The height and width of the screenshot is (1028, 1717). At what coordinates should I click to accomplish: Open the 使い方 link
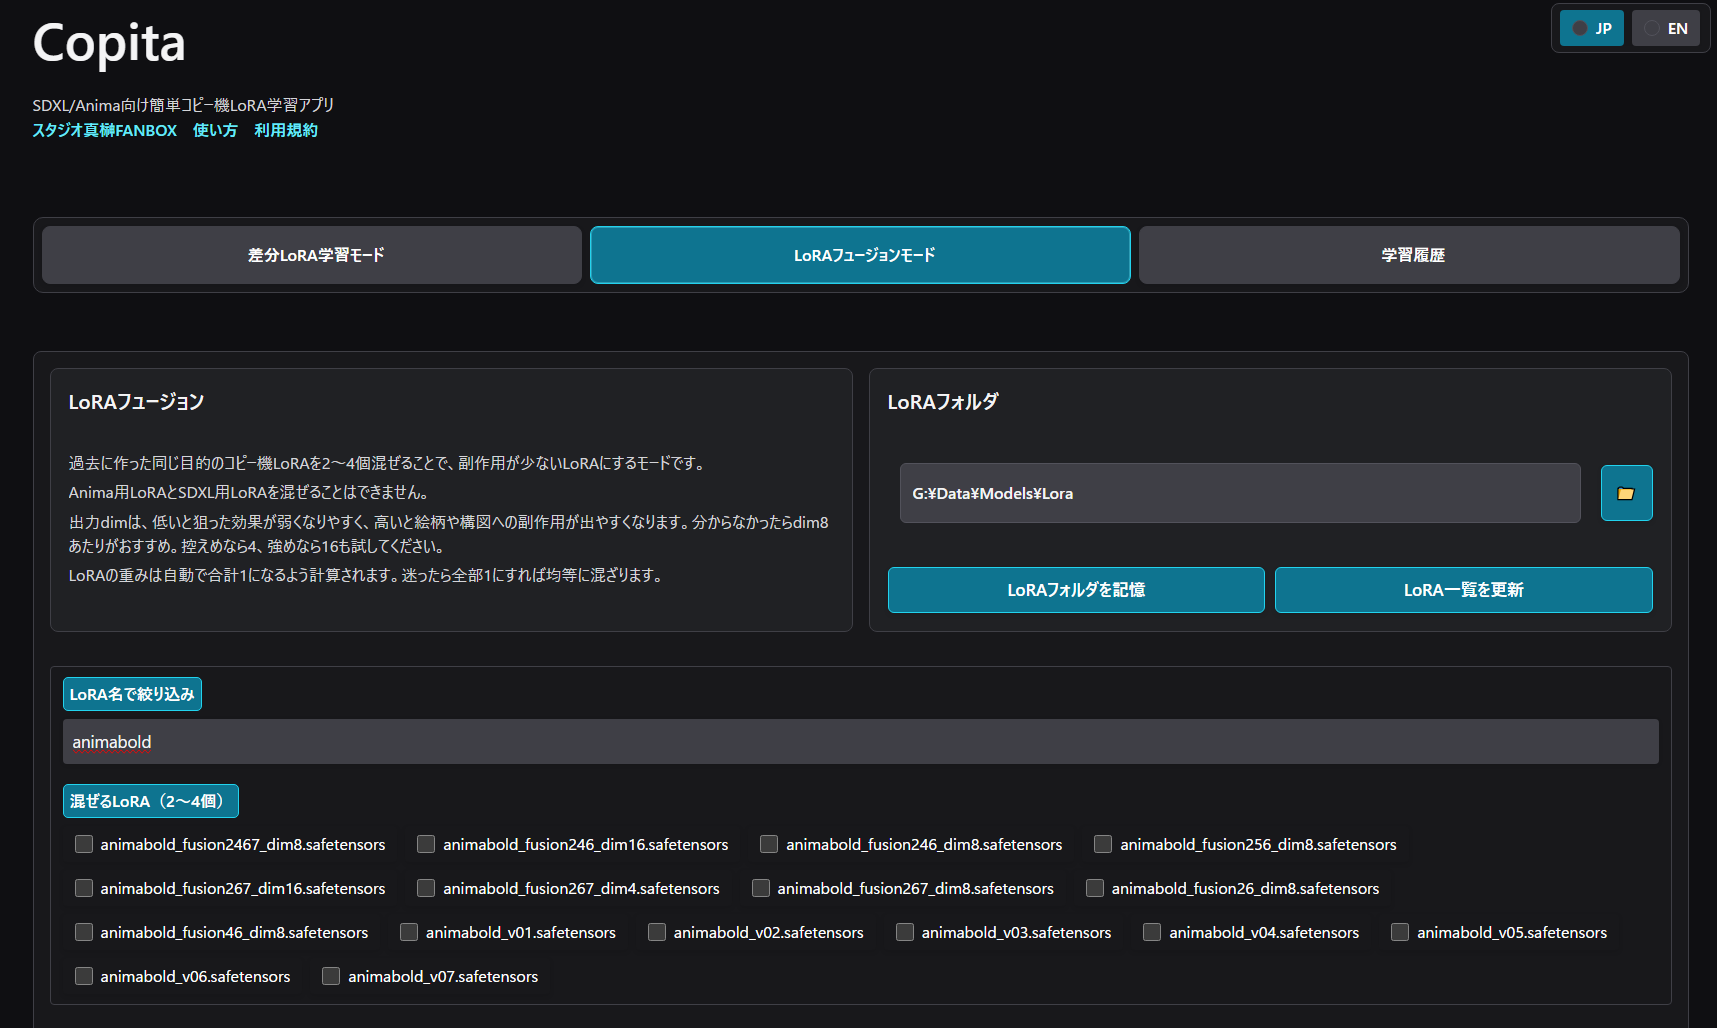pyautogui.click(x=215, y=130)
